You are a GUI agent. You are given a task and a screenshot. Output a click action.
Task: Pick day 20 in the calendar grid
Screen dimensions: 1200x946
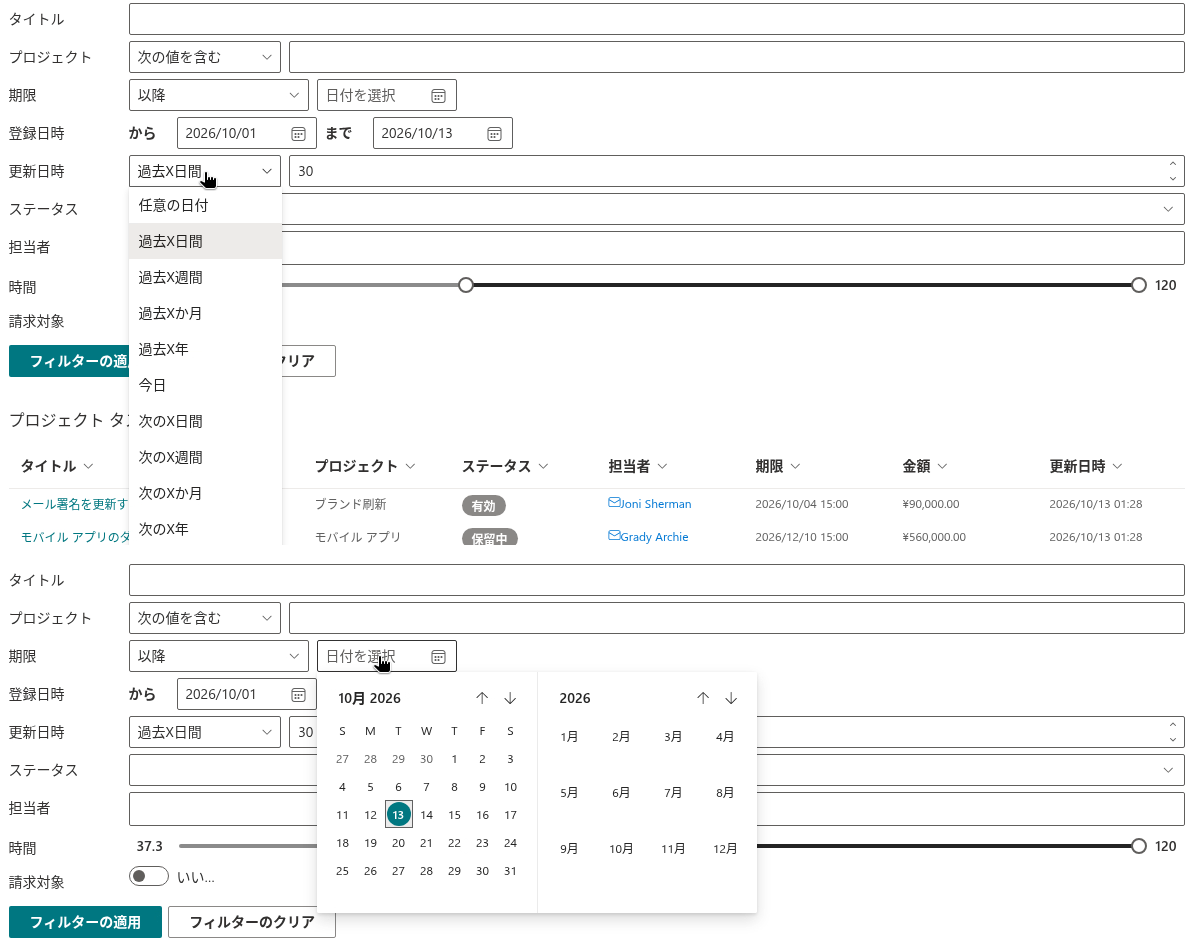point(398,843)
